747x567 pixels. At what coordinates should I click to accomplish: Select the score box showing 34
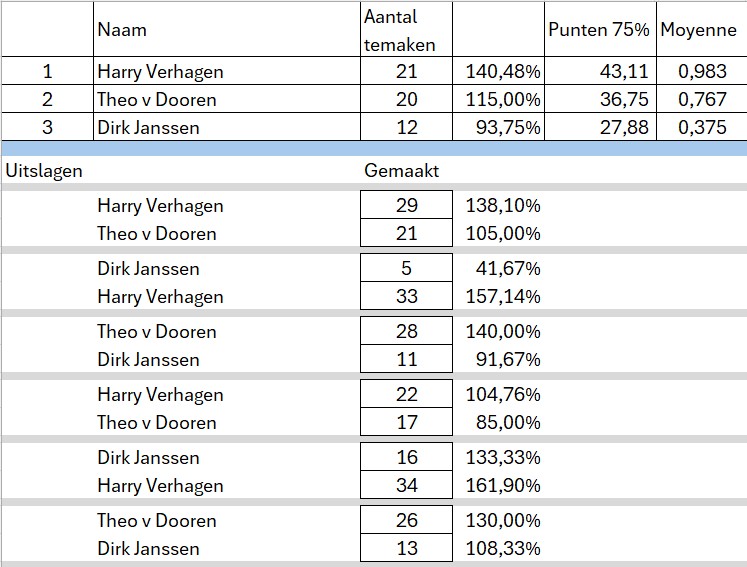click(406, 486)
